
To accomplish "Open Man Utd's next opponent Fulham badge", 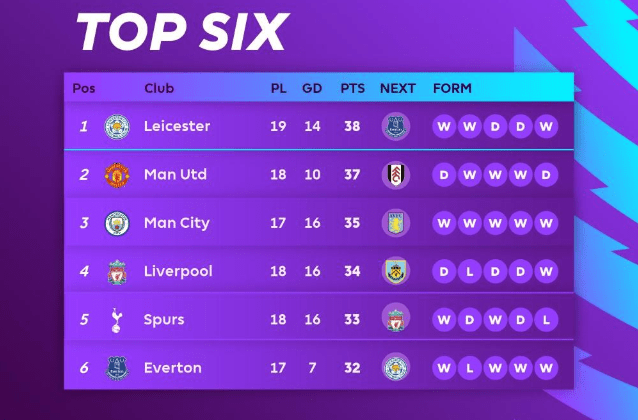I will (395, 175).
